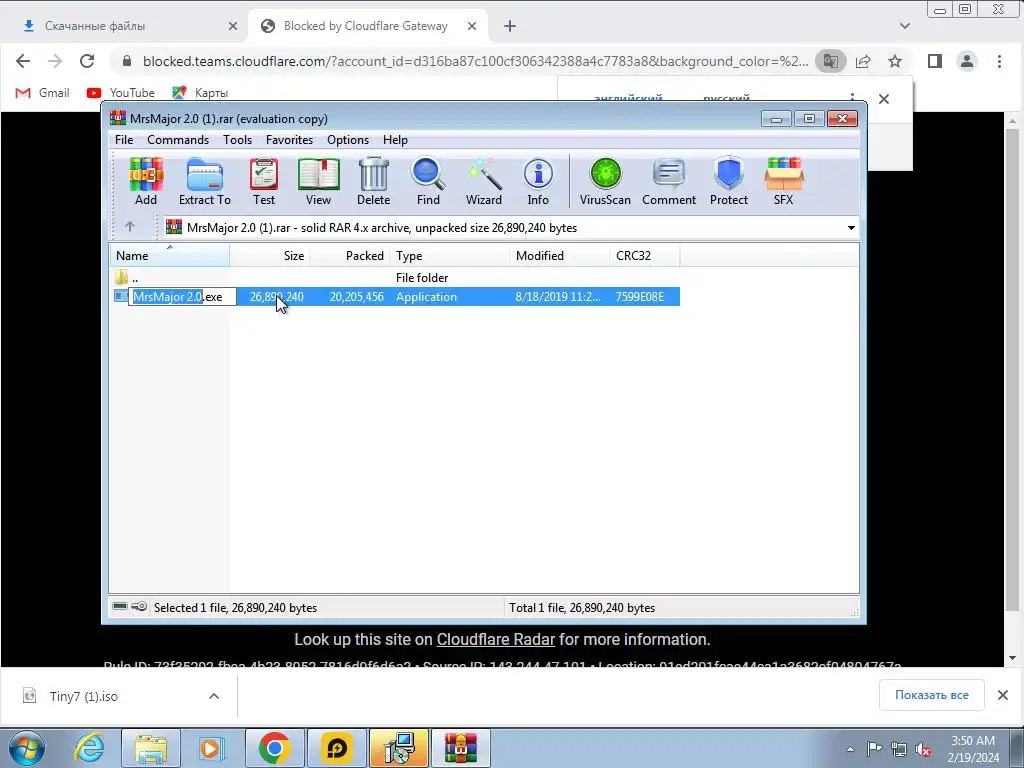The height and width of the screenshot is (768, 1024).
Task: Click the WinRAR taskbar icon
Action: pos(460,748)
